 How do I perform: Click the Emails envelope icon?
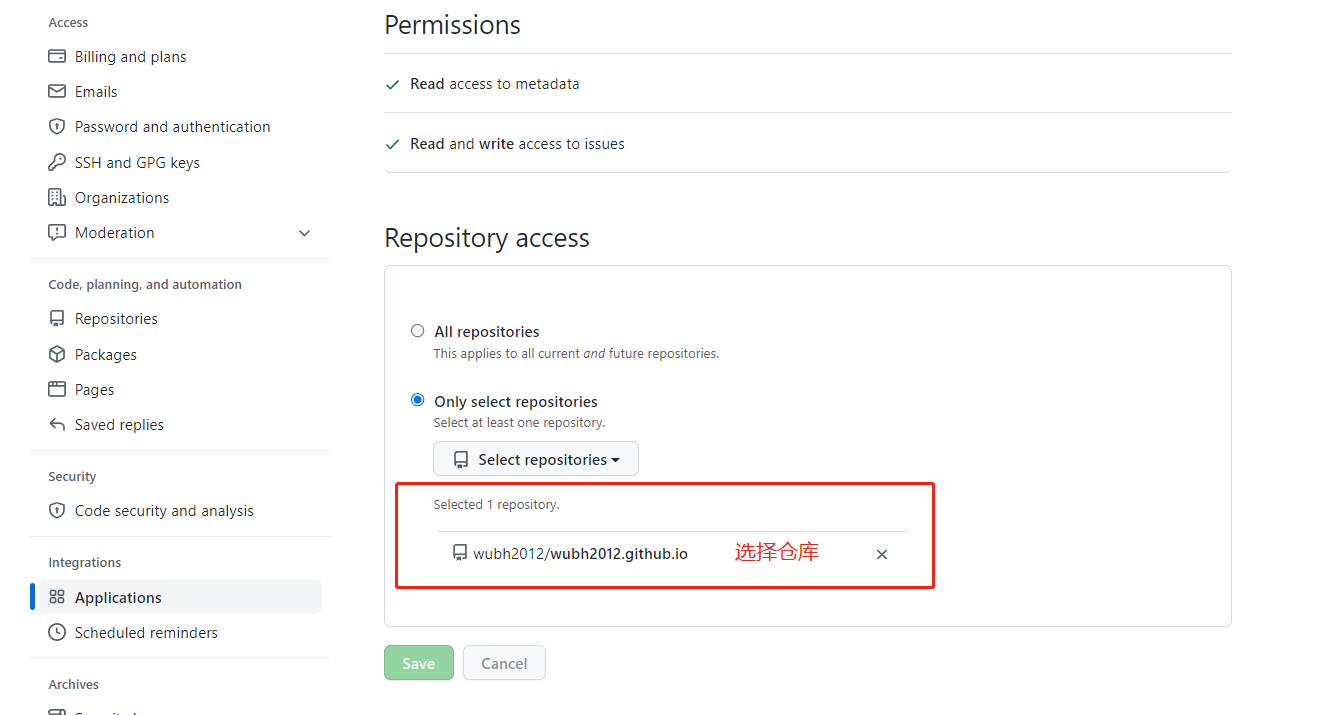57,92
